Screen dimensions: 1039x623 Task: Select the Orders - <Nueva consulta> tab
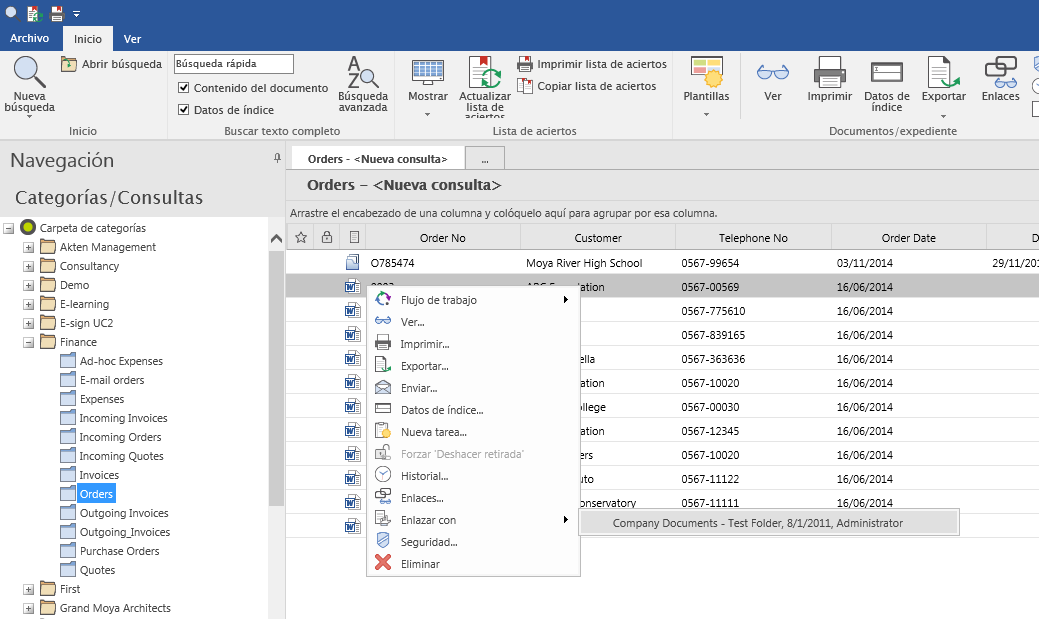point(378,159)
